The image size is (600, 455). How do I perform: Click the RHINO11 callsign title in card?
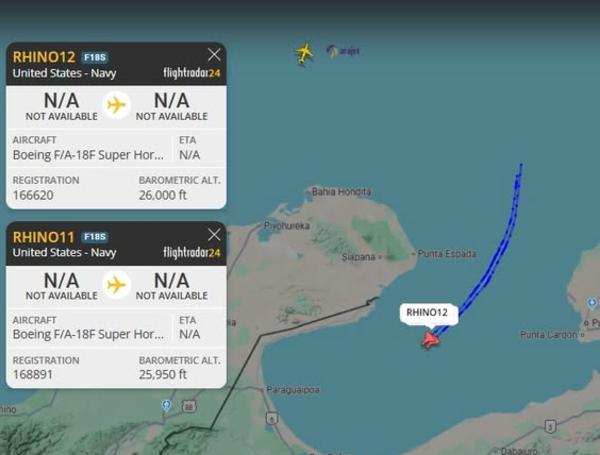[x=44, y=237]
